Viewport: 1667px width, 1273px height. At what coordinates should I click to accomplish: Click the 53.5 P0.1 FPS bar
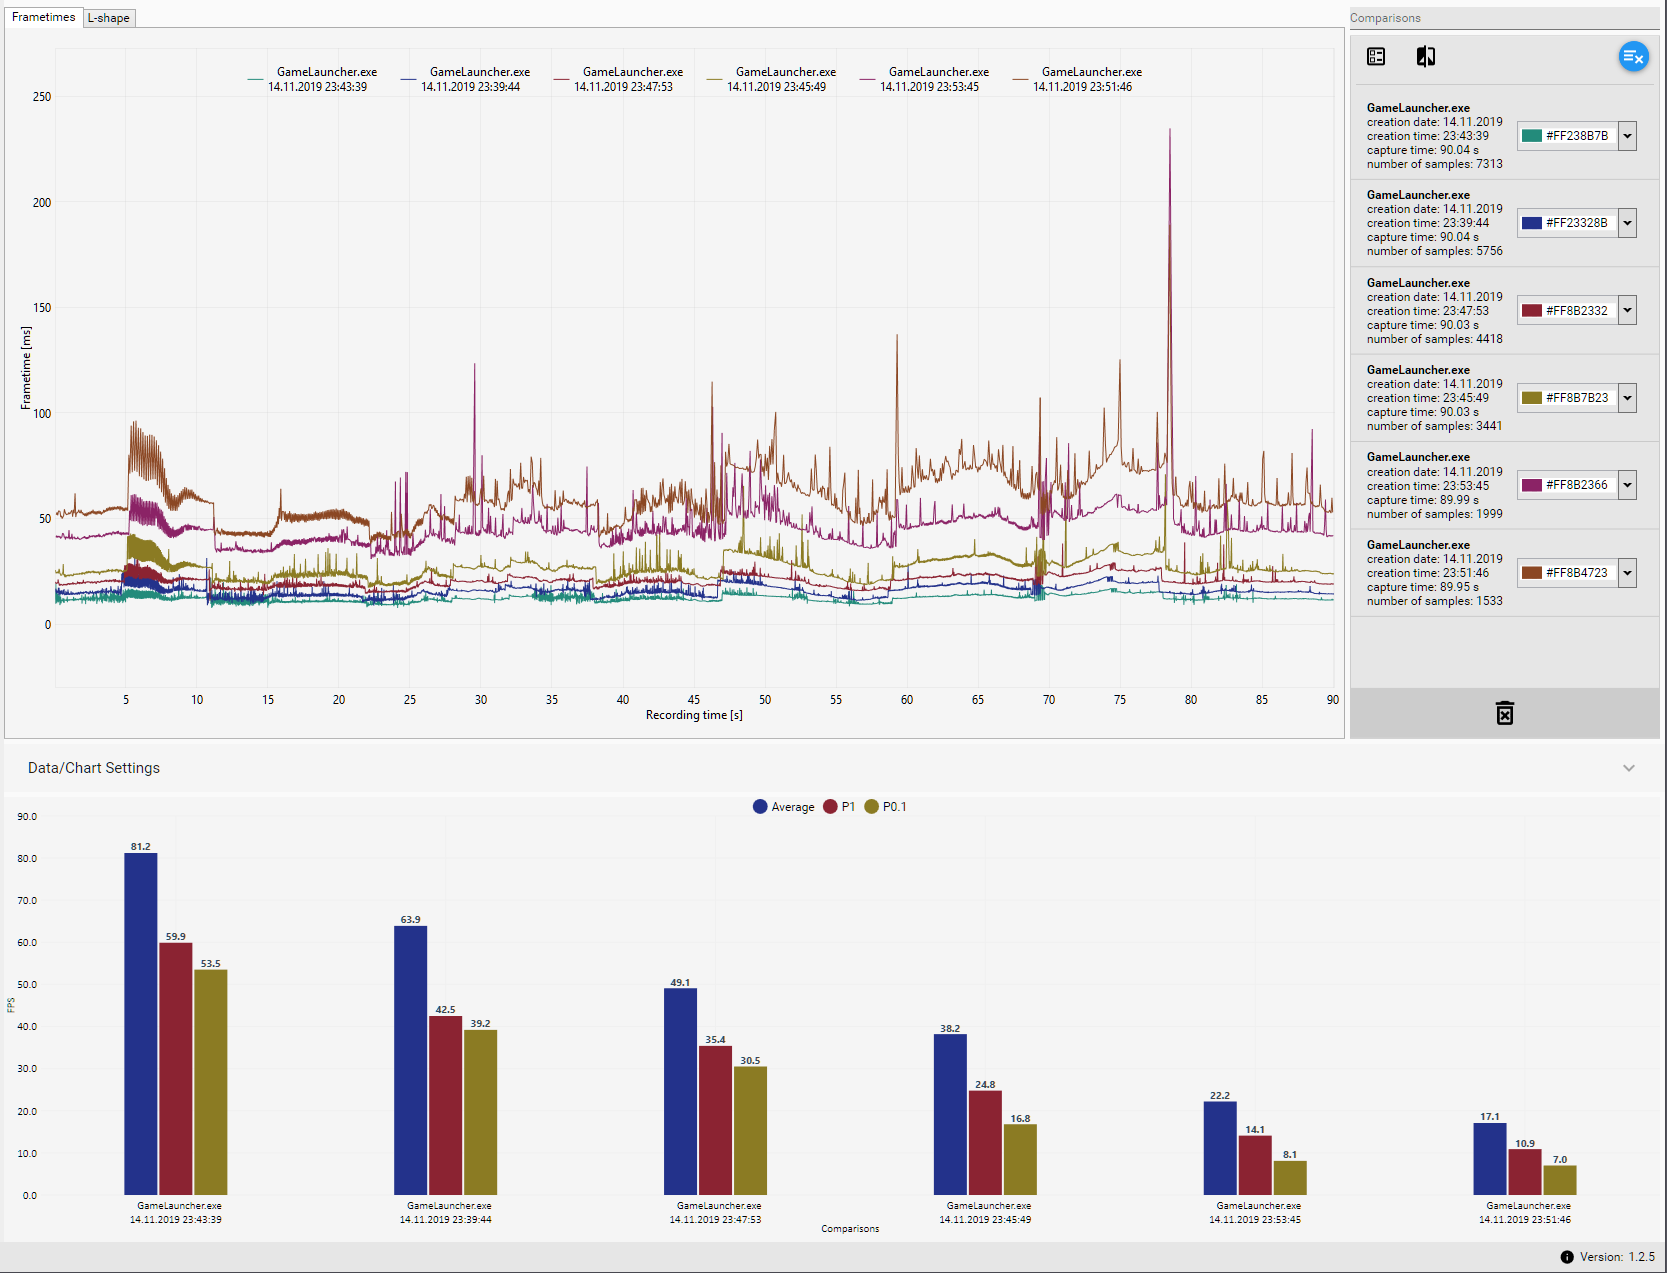[x=211, y=1082]
